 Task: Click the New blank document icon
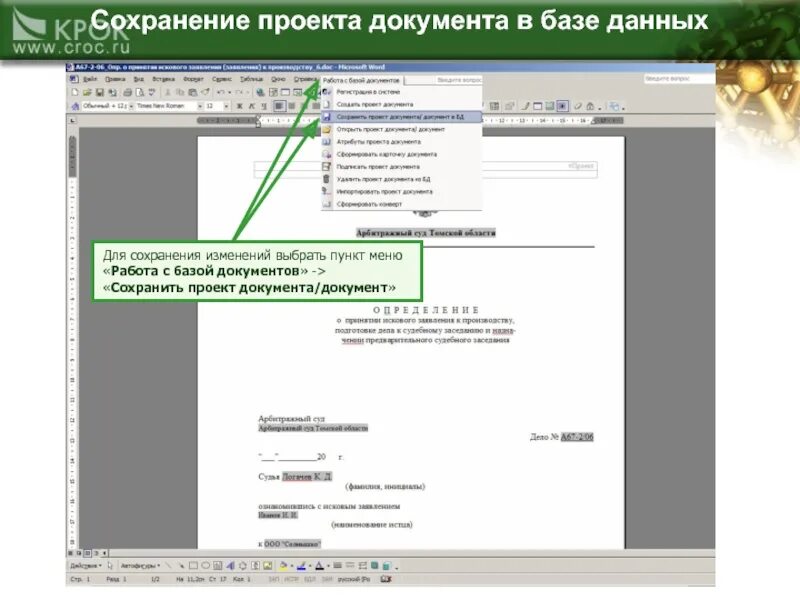(x=75, y=92)
